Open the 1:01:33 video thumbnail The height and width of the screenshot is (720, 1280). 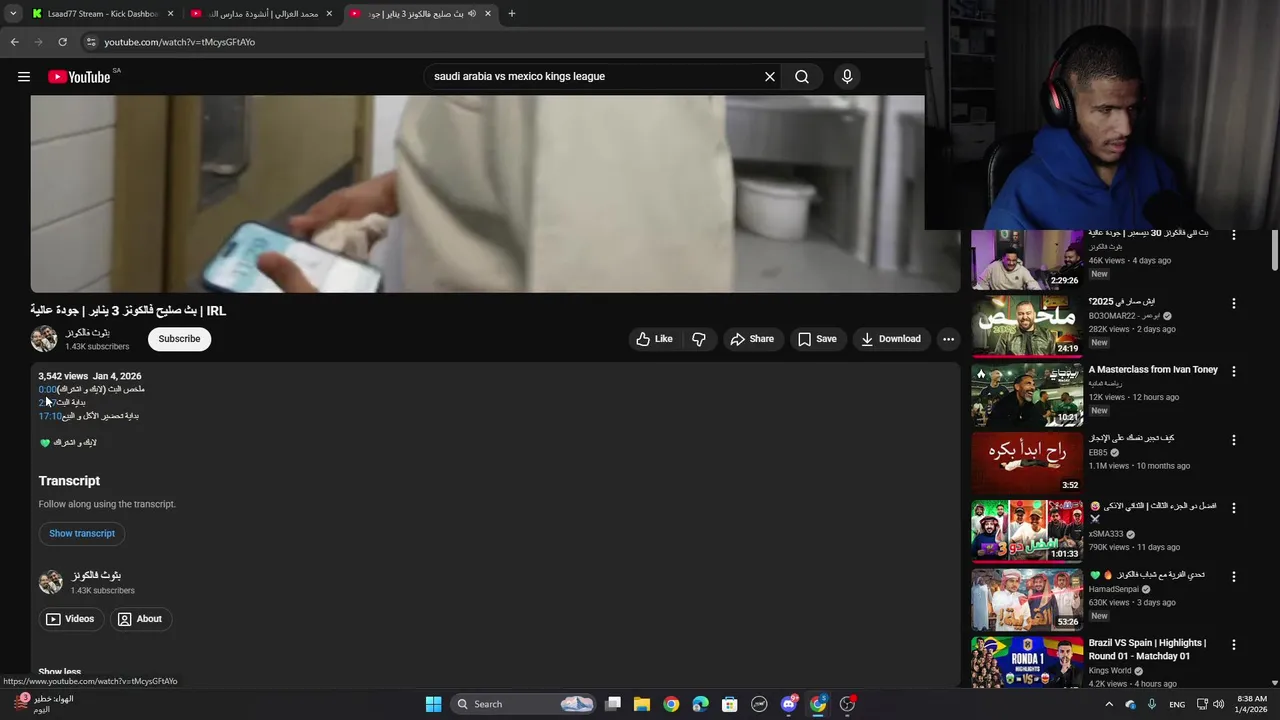pos(1027,531)
